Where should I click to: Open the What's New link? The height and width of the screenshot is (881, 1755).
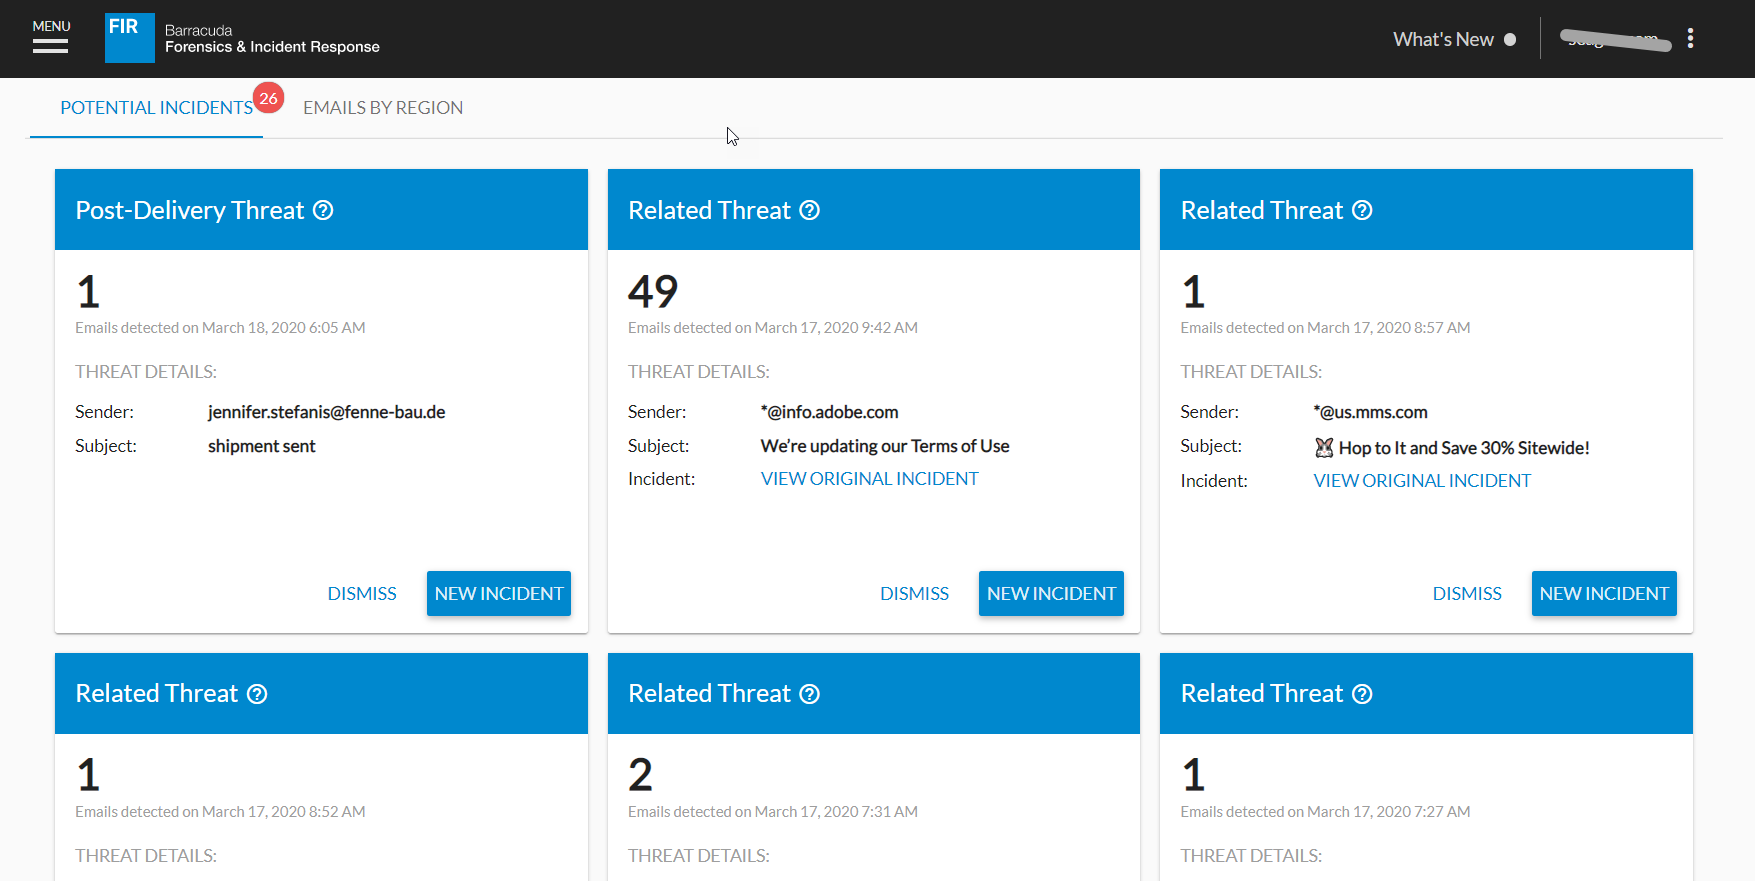point(1443,39)
